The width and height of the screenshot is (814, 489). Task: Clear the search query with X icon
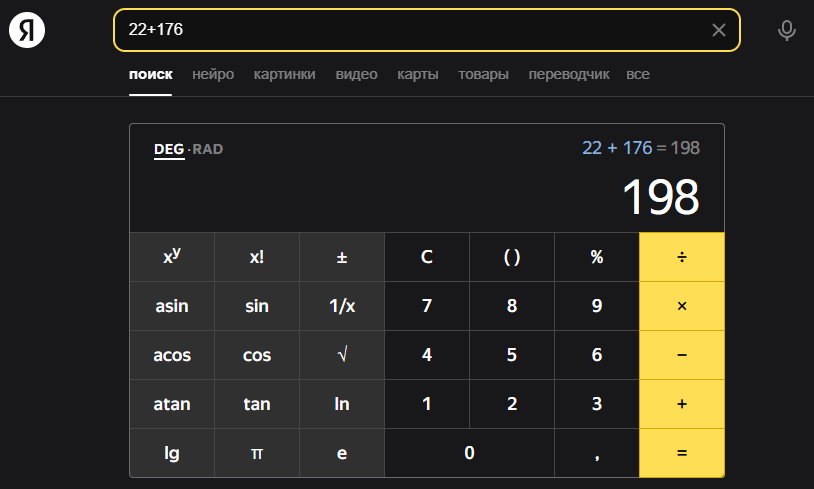[x=718, y=30]
